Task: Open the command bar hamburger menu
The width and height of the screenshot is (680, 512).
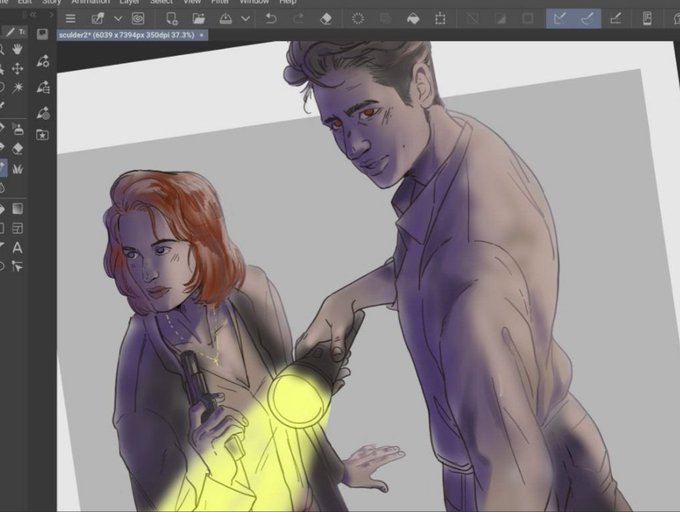Action: tap(70, 19)
